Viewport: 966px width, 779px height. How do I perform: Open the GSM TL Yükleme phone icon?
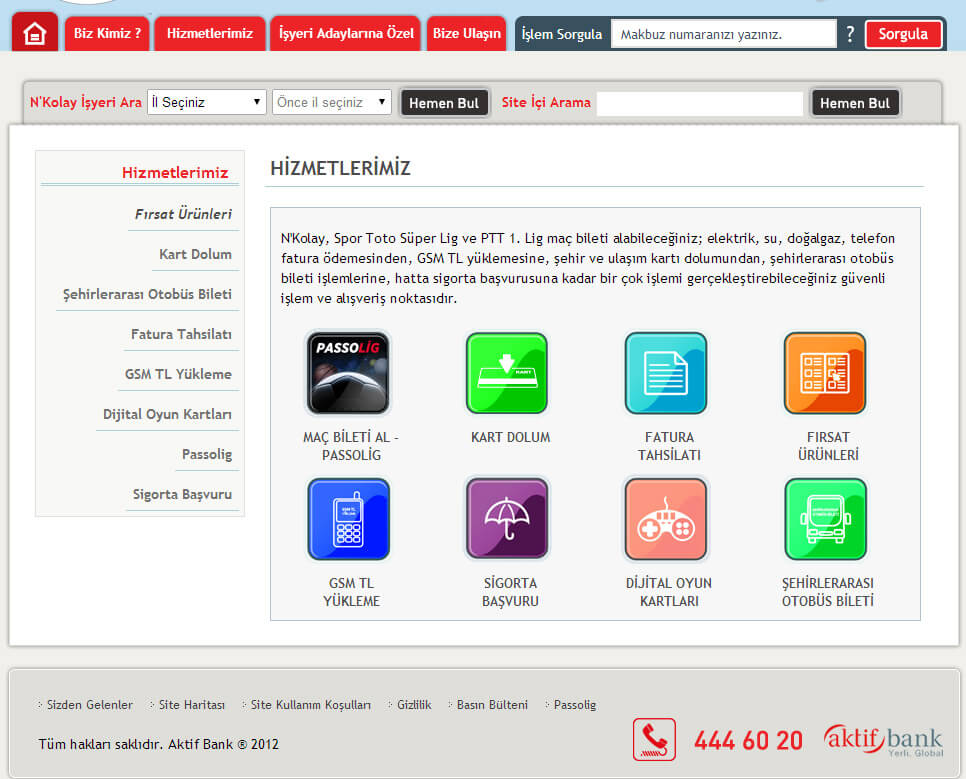pyautogui.click(x=349, y=519)
